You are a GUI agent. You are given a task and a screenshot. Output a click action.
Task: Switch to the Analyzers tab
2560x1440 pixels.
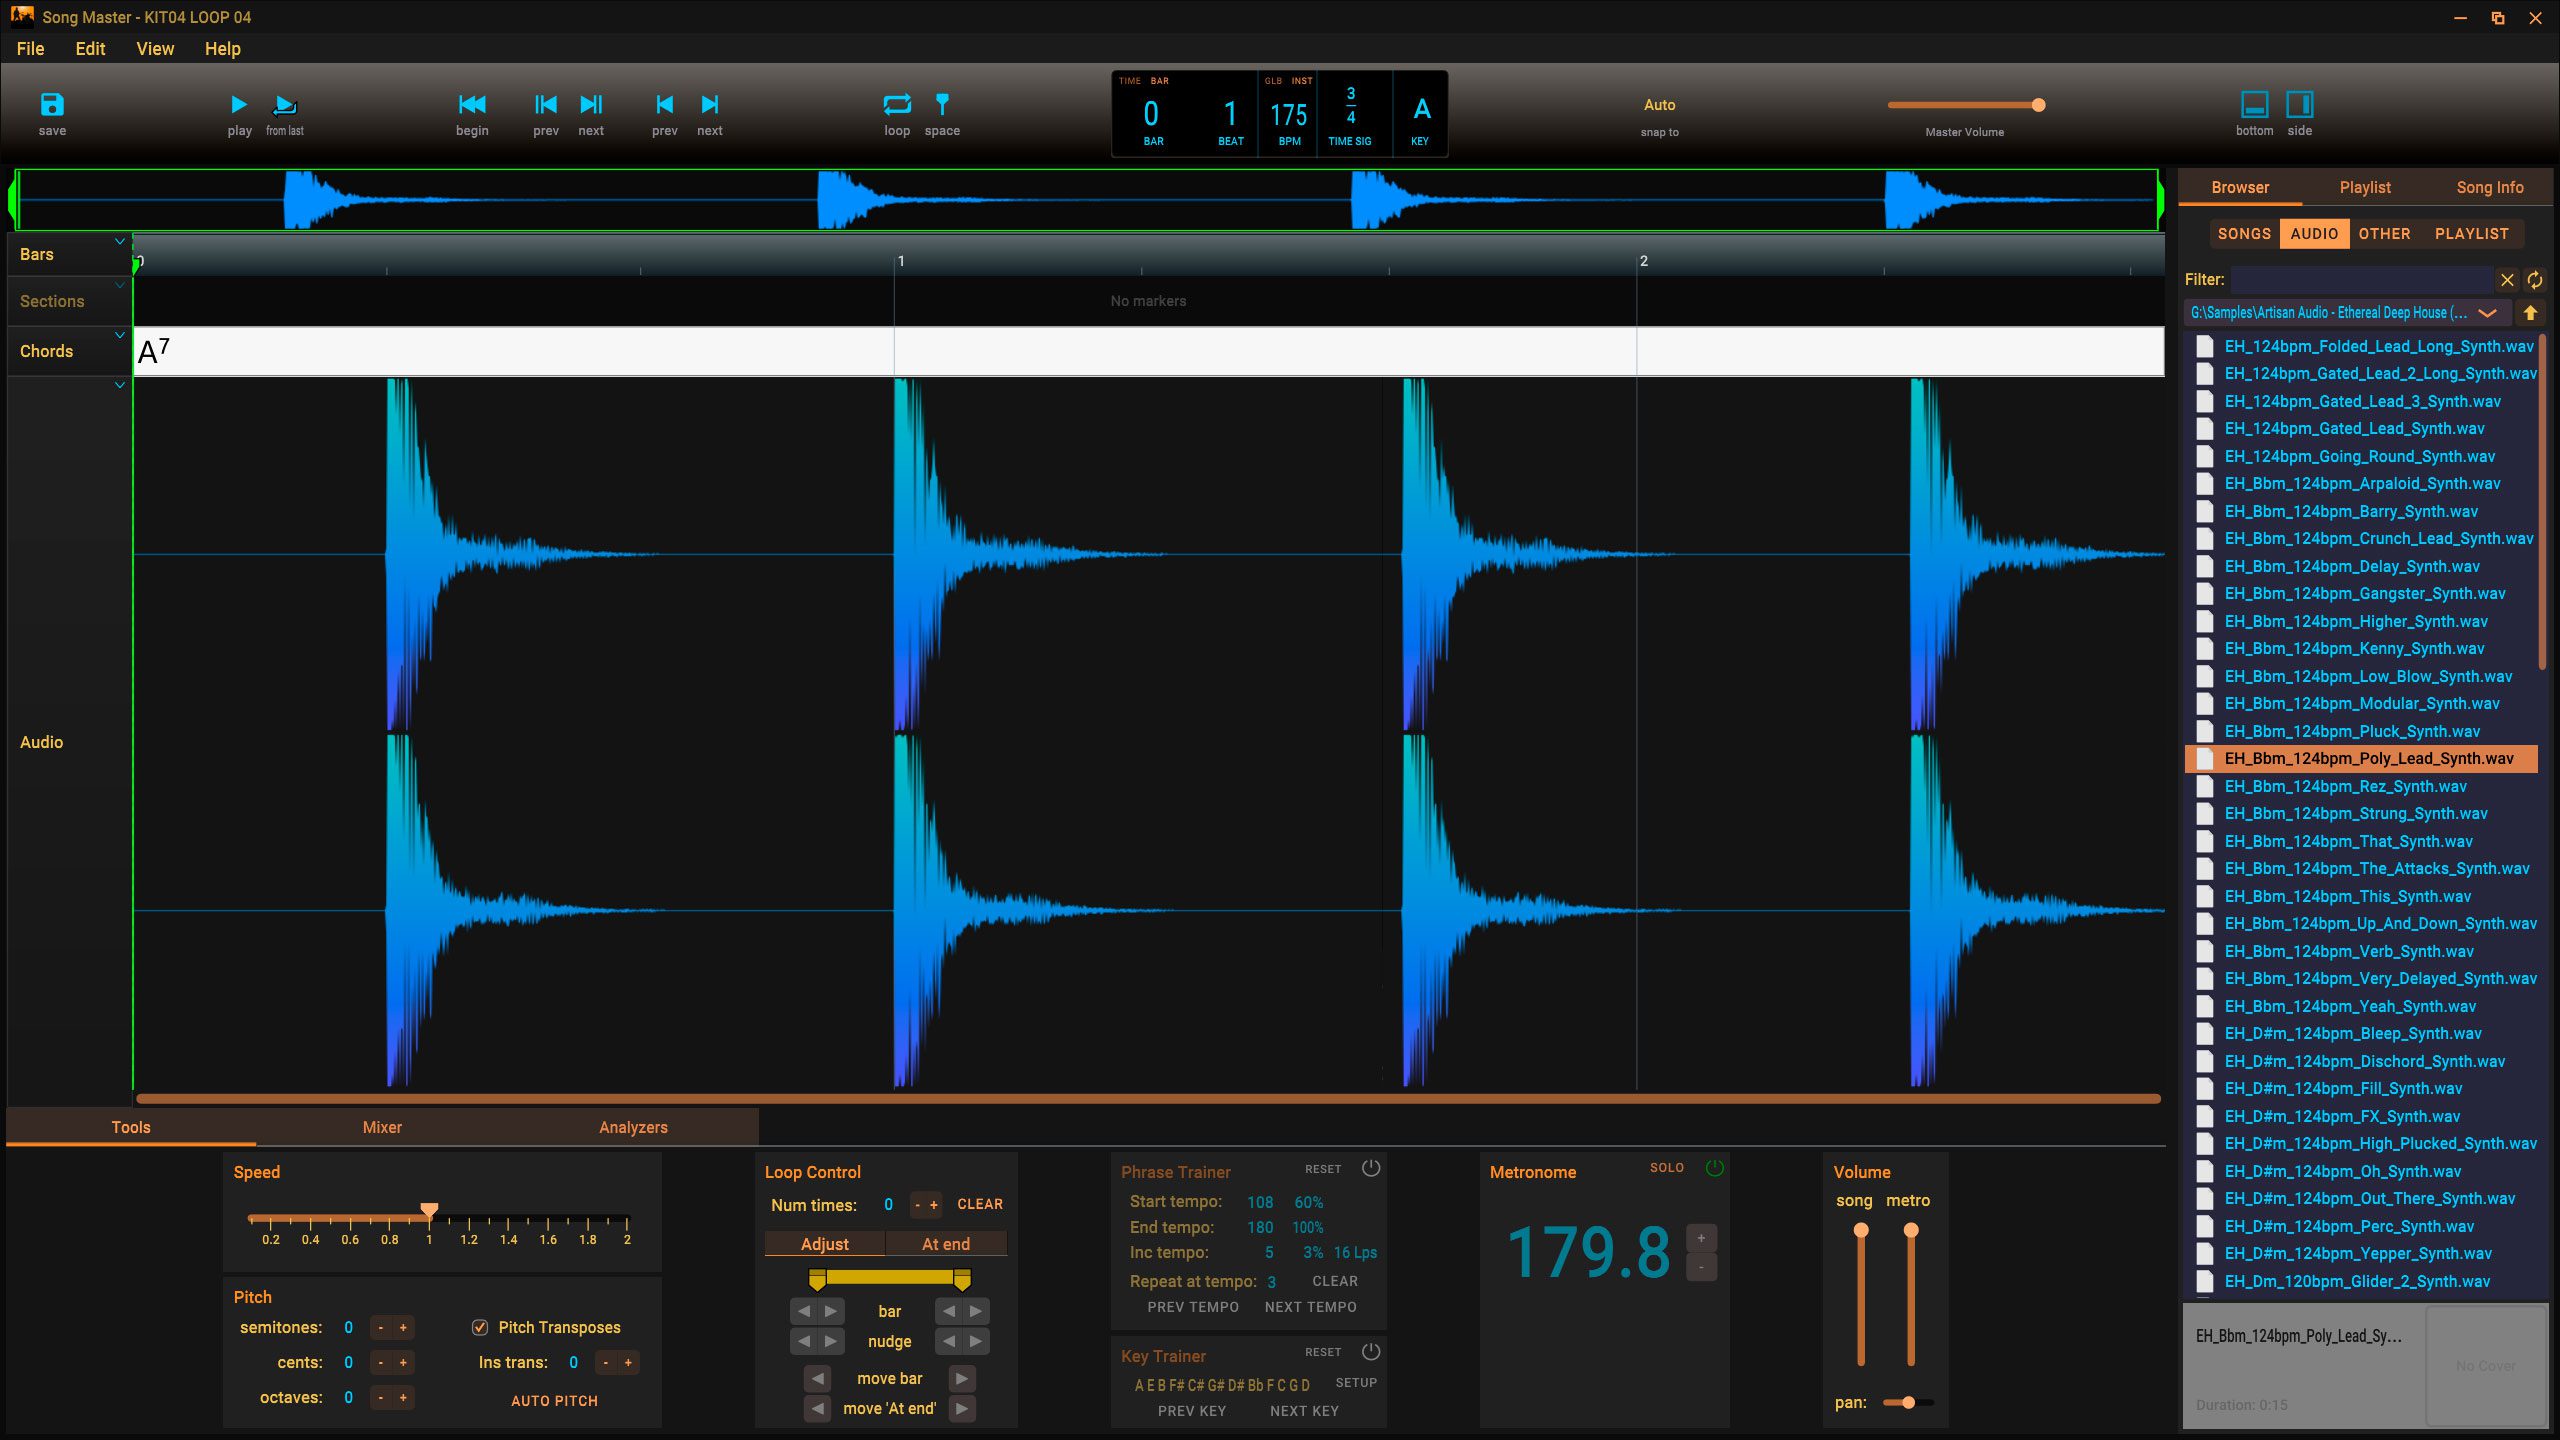(633, 1127)
